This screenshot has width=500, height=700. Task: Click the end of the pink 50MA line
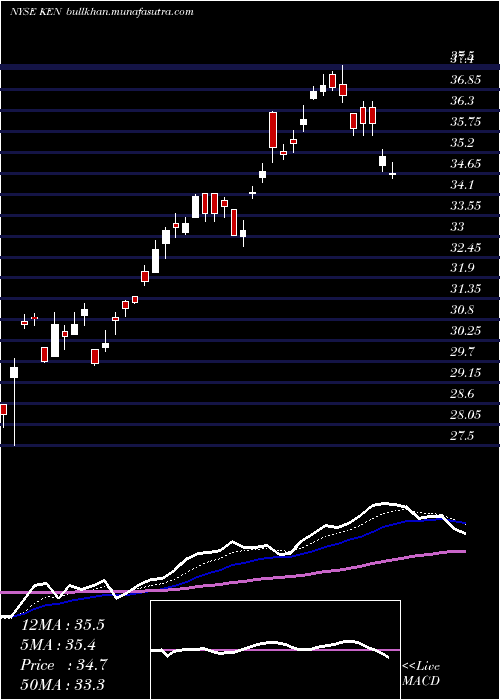[x=464, y=552]
